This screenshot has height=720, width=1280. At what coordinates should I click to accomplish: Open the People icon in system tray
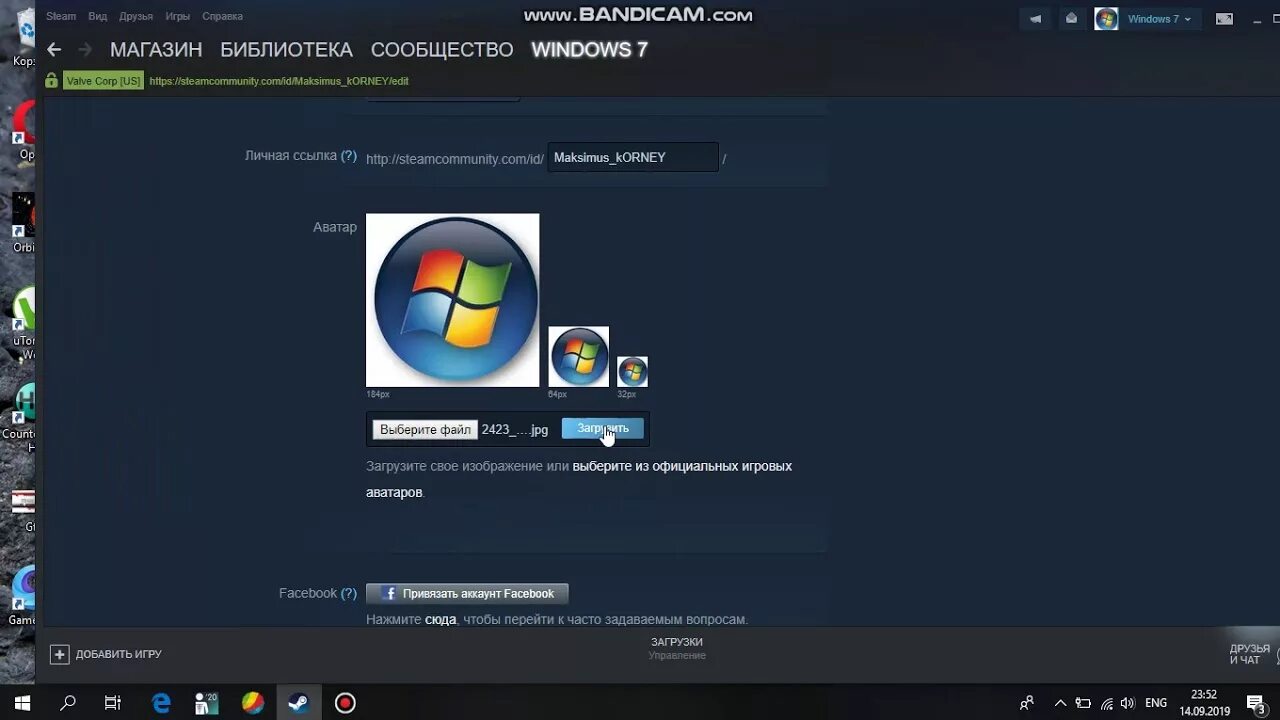tap(1026, 703)
